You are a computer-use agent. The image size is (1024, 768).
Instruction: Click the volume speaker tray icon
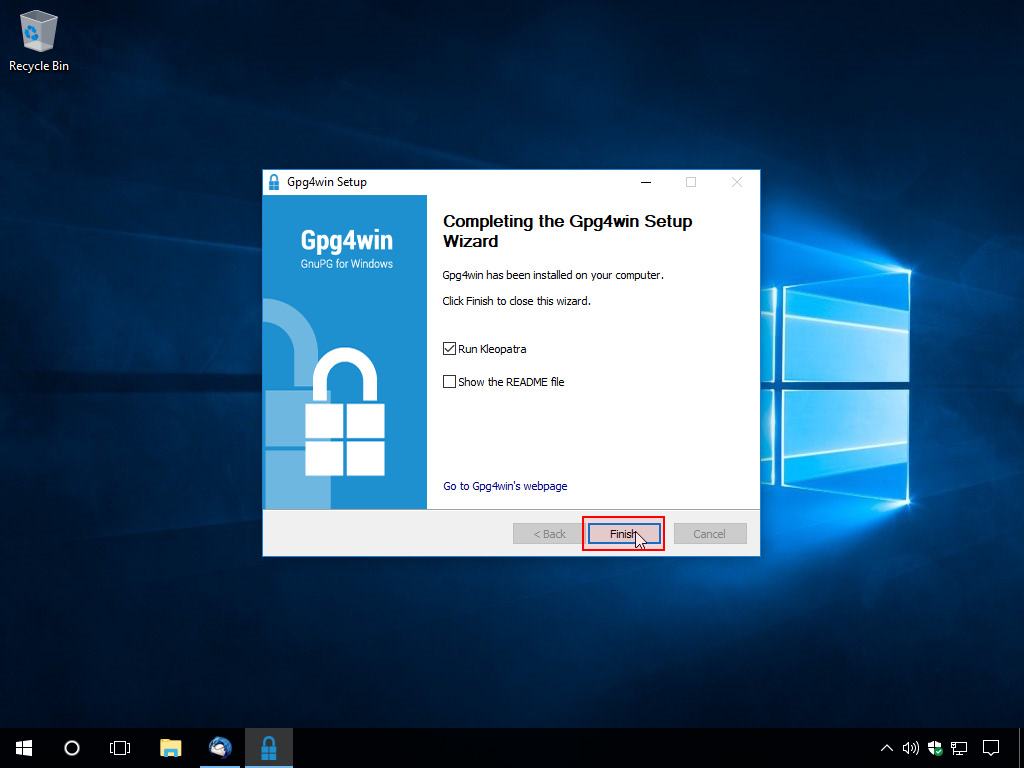(910, 747)
